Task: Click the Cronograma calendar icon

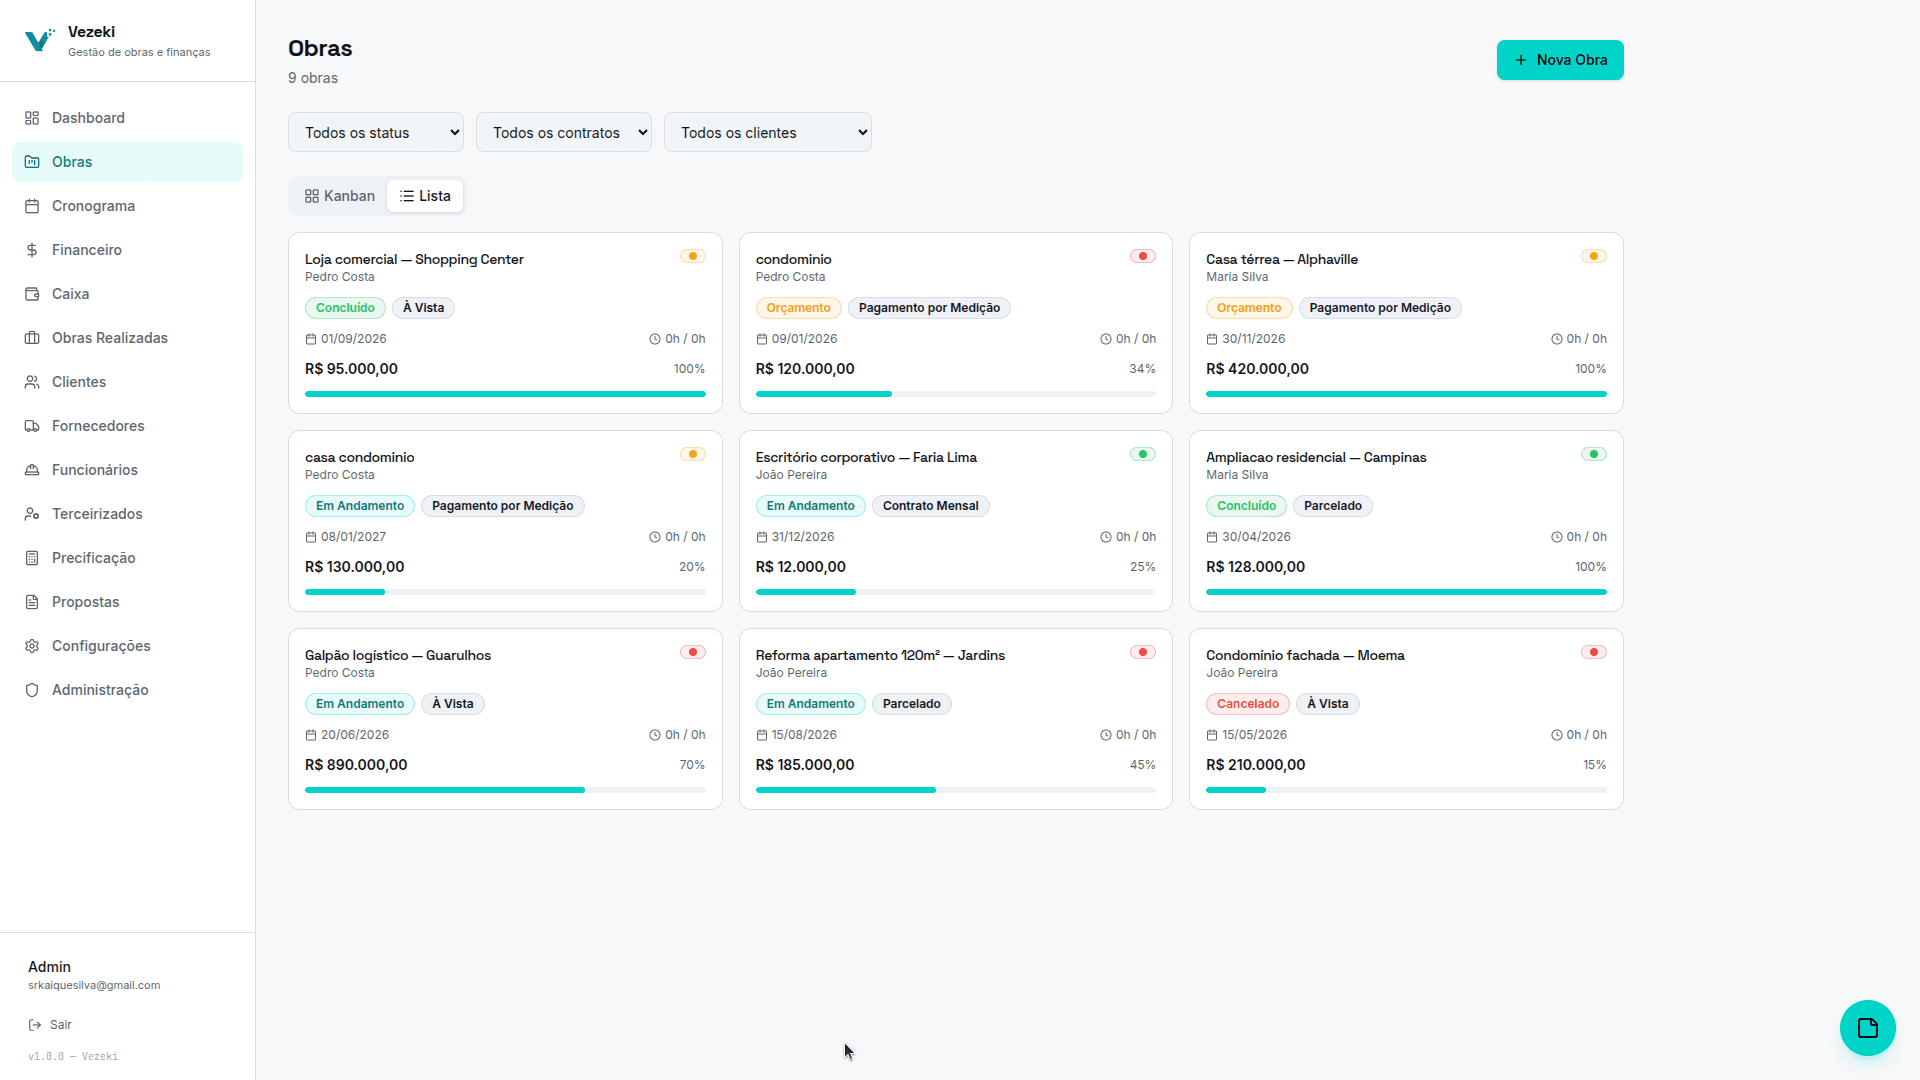Action: click(32, 206)
